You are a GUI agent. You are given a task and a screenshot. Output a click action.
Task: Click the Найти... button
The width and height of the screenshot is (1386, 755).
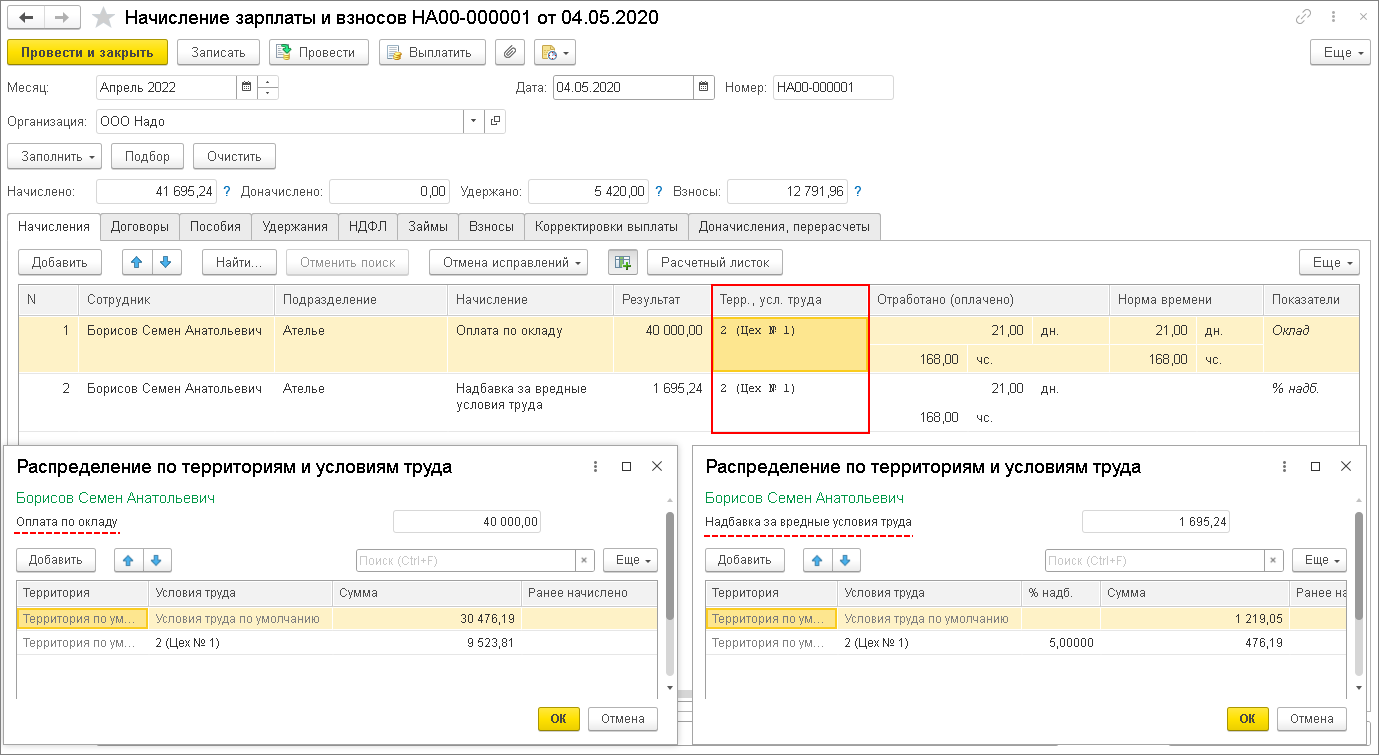[239, 262]
